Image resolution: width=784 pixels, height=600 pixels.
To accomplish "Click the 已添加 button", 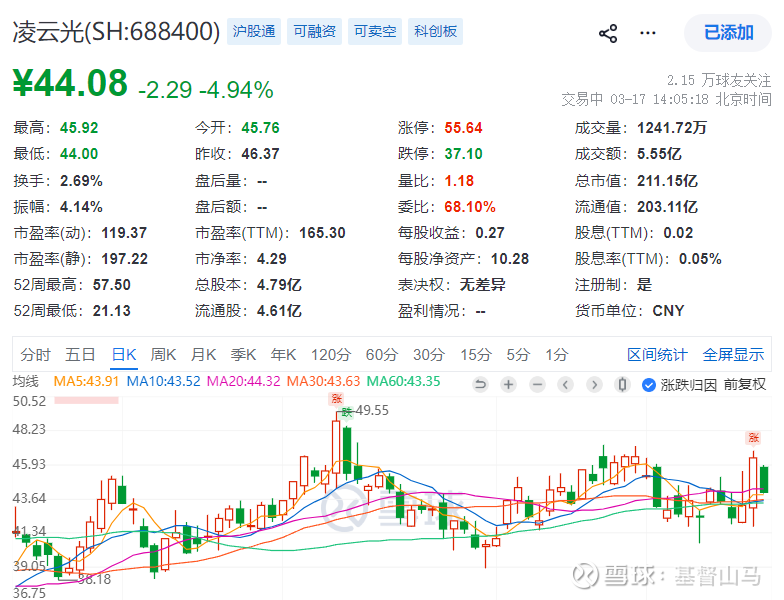I will [728, 33].
